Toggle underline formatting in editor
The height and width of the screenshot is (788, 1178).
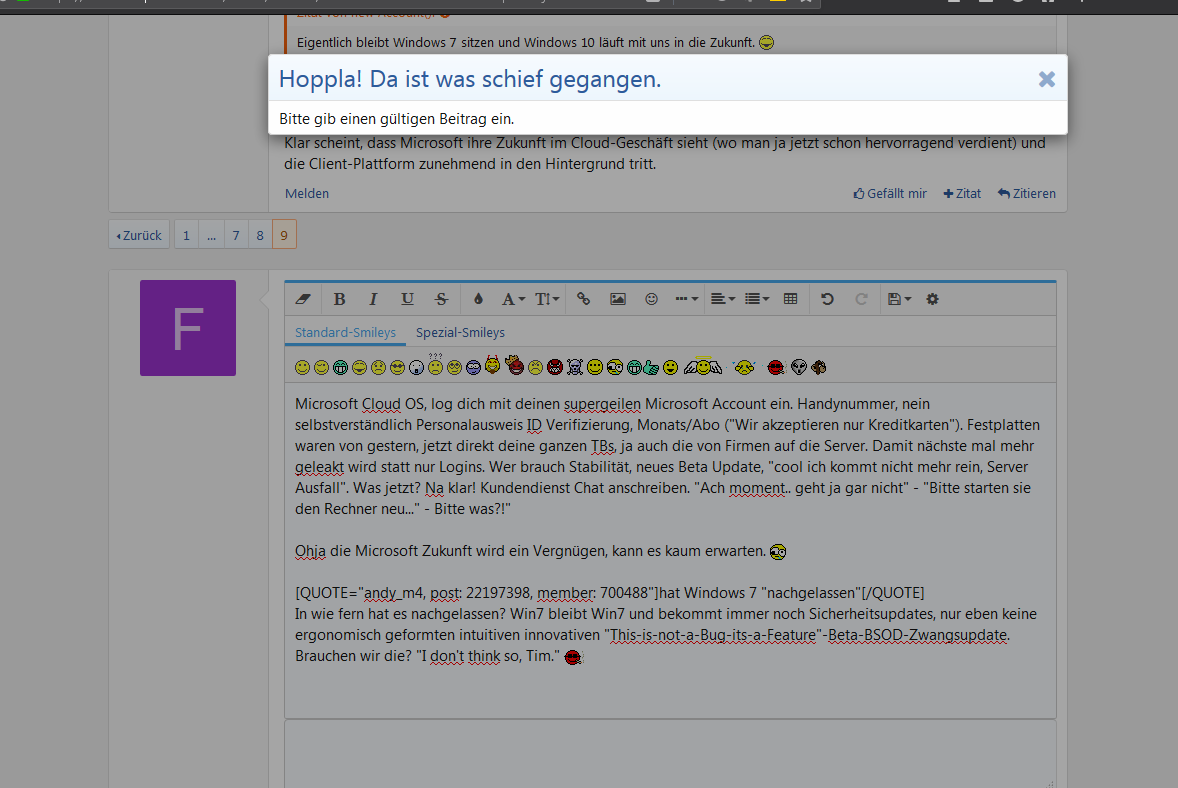coord(407,299)
